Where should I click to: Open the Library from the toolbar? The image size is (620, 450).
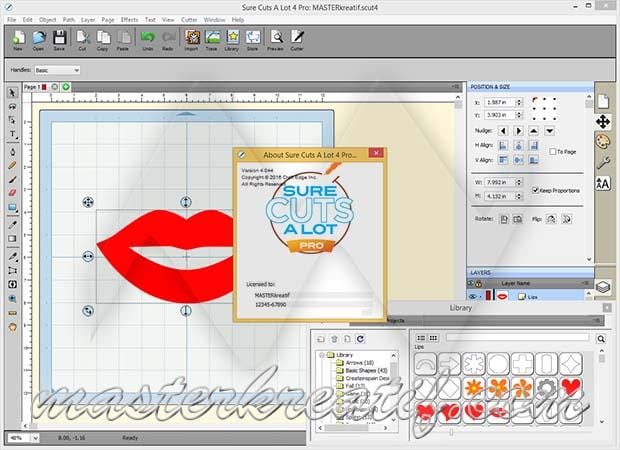[x=232, y=40]
